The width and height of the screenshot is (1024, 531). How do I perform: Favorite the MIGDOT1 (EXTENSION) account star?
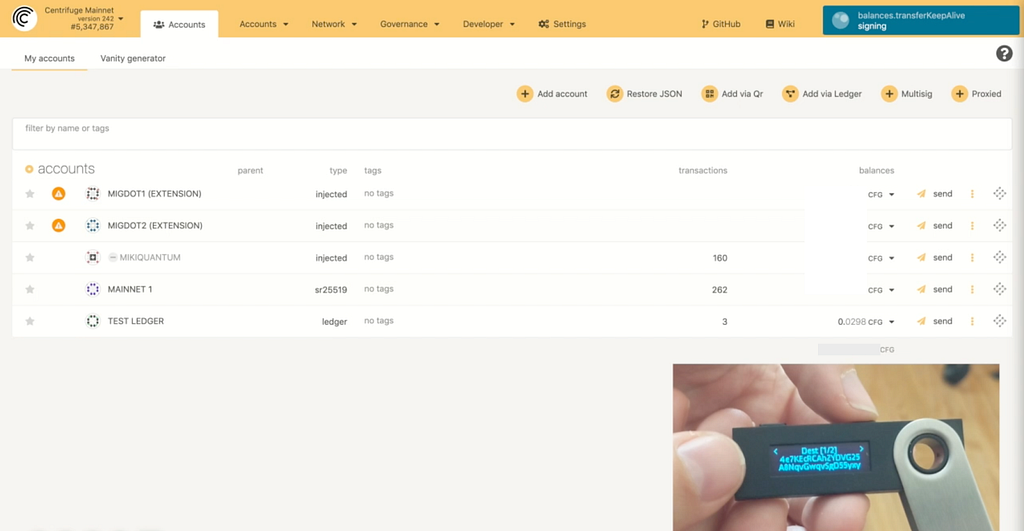point(30,194)
